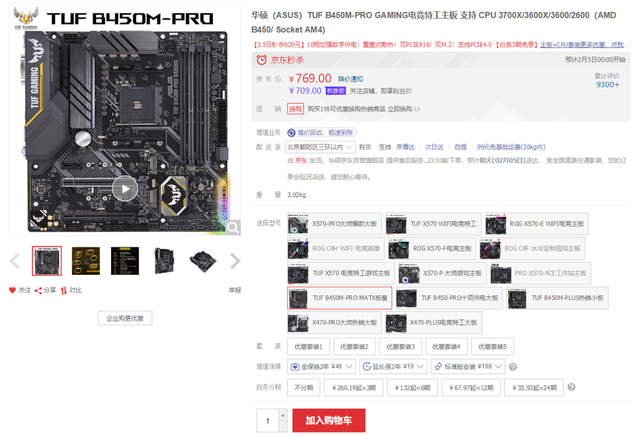Open help icon beside 标准版安装 dropdown
Viewport: 640px width, 437px height.
513,367
